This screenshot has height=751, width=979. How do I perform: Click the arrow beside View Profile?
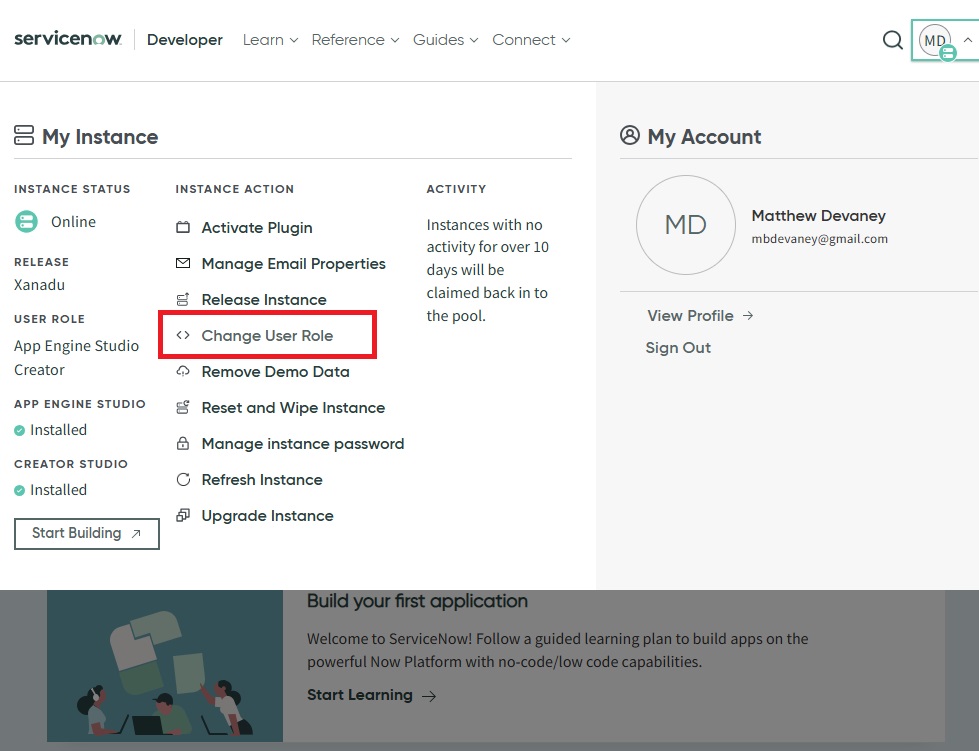coord(748,316)
